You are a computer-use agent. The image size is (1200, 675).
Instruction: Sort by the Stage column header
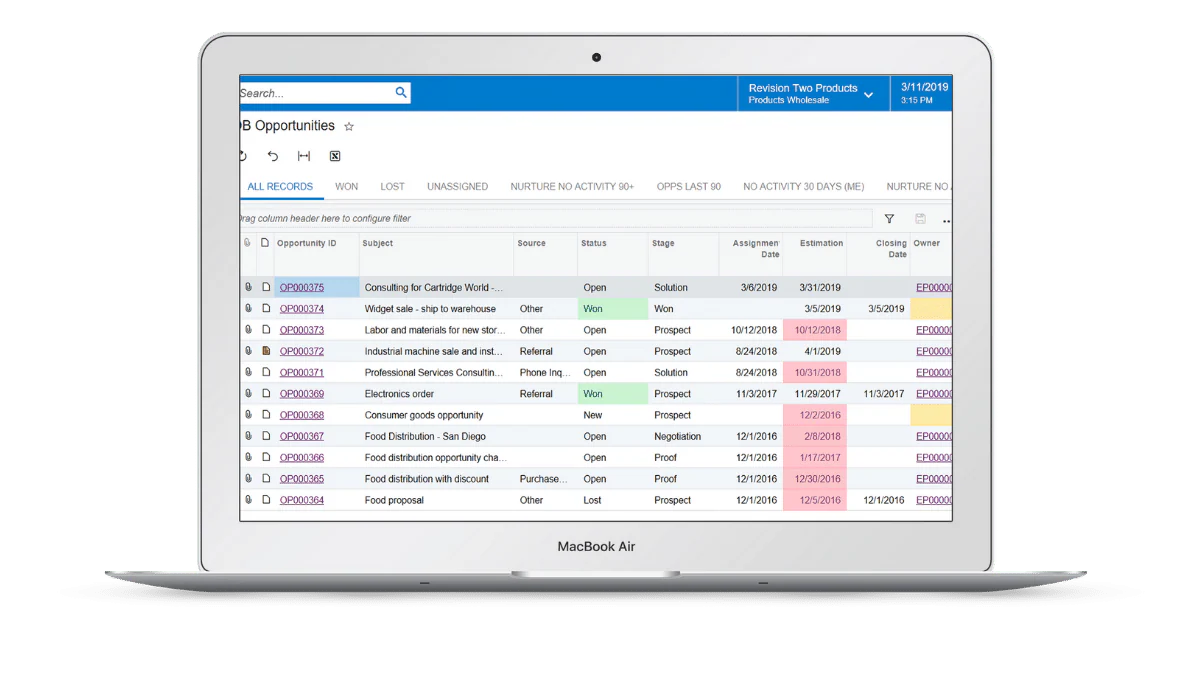coord(663,243)
